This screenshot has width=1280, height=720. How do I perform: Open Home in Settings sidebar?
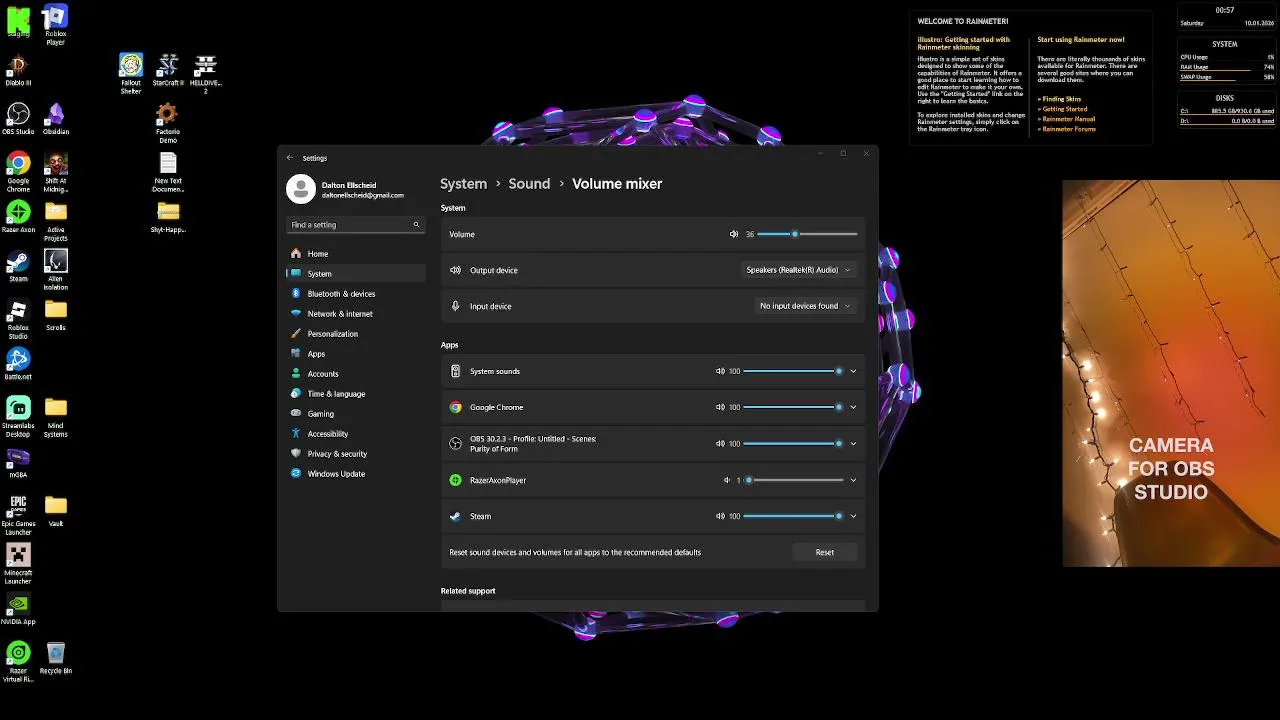pos(356,253)
